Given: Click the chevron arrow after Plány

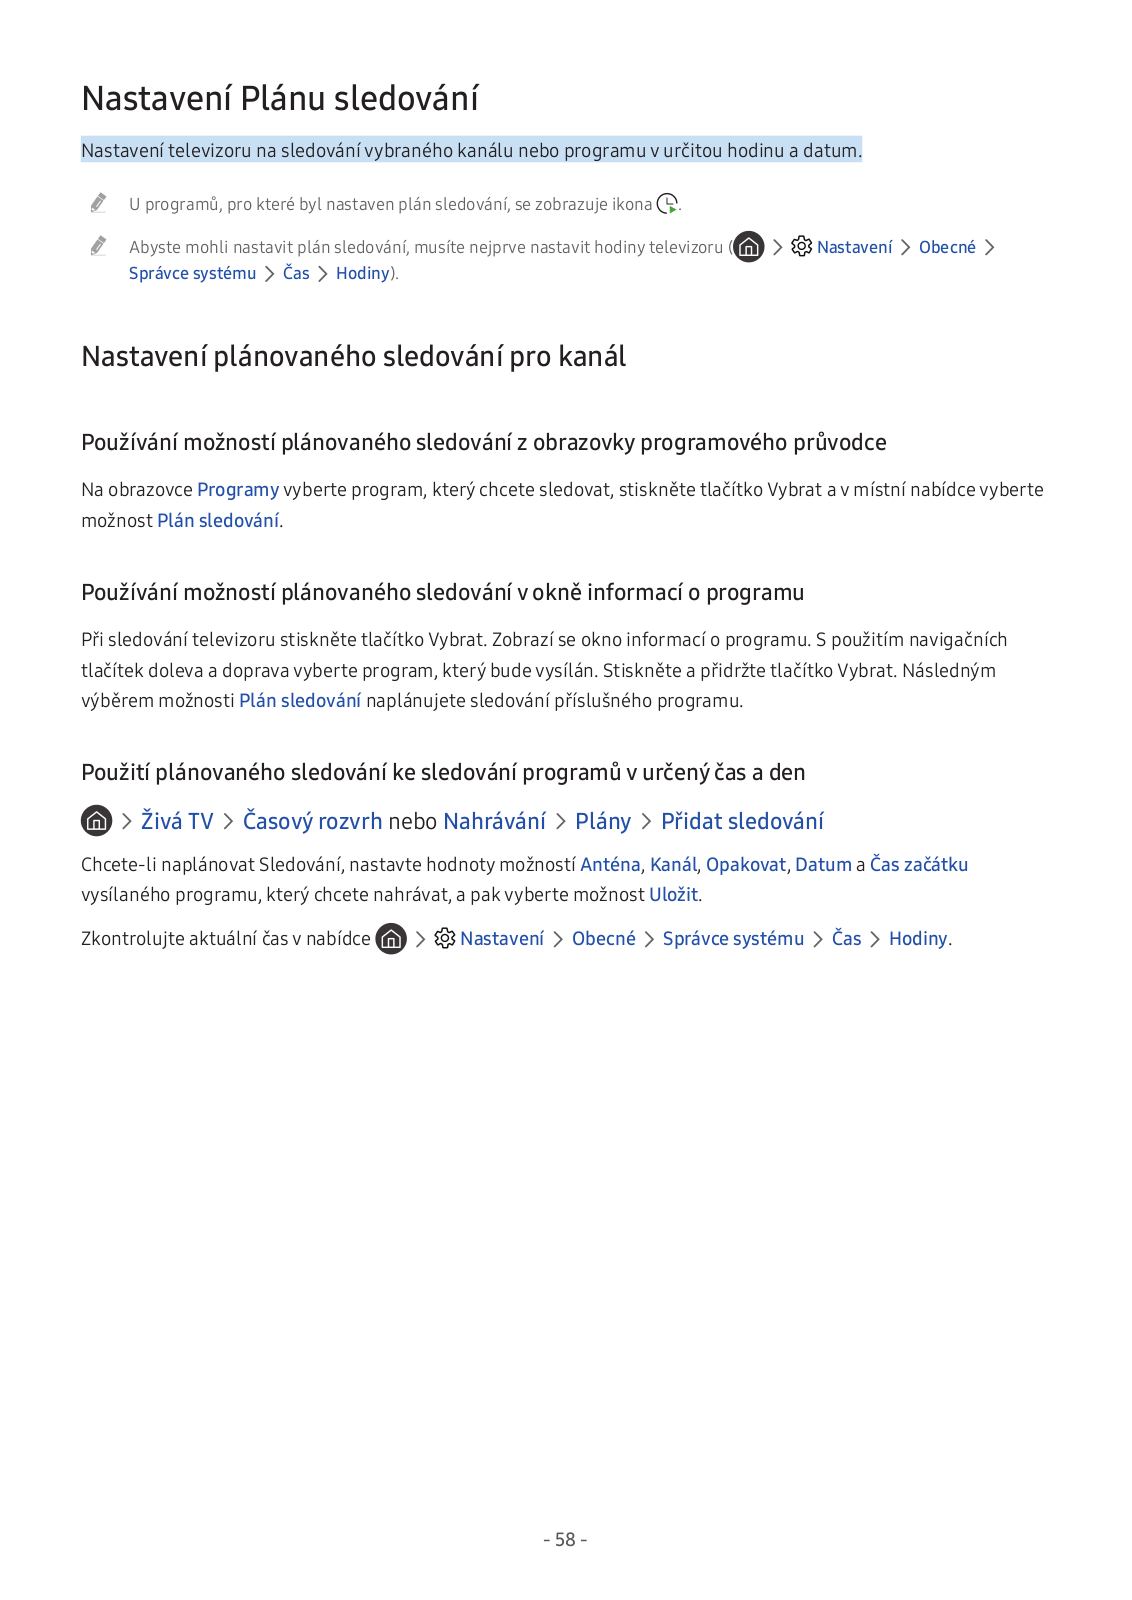Looking at the screenshot, I should point(646,821).
